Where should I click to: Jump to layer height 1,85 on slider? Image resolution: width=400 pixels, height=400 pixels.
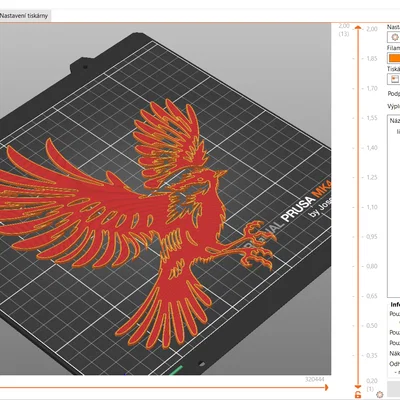click(372, 59)
